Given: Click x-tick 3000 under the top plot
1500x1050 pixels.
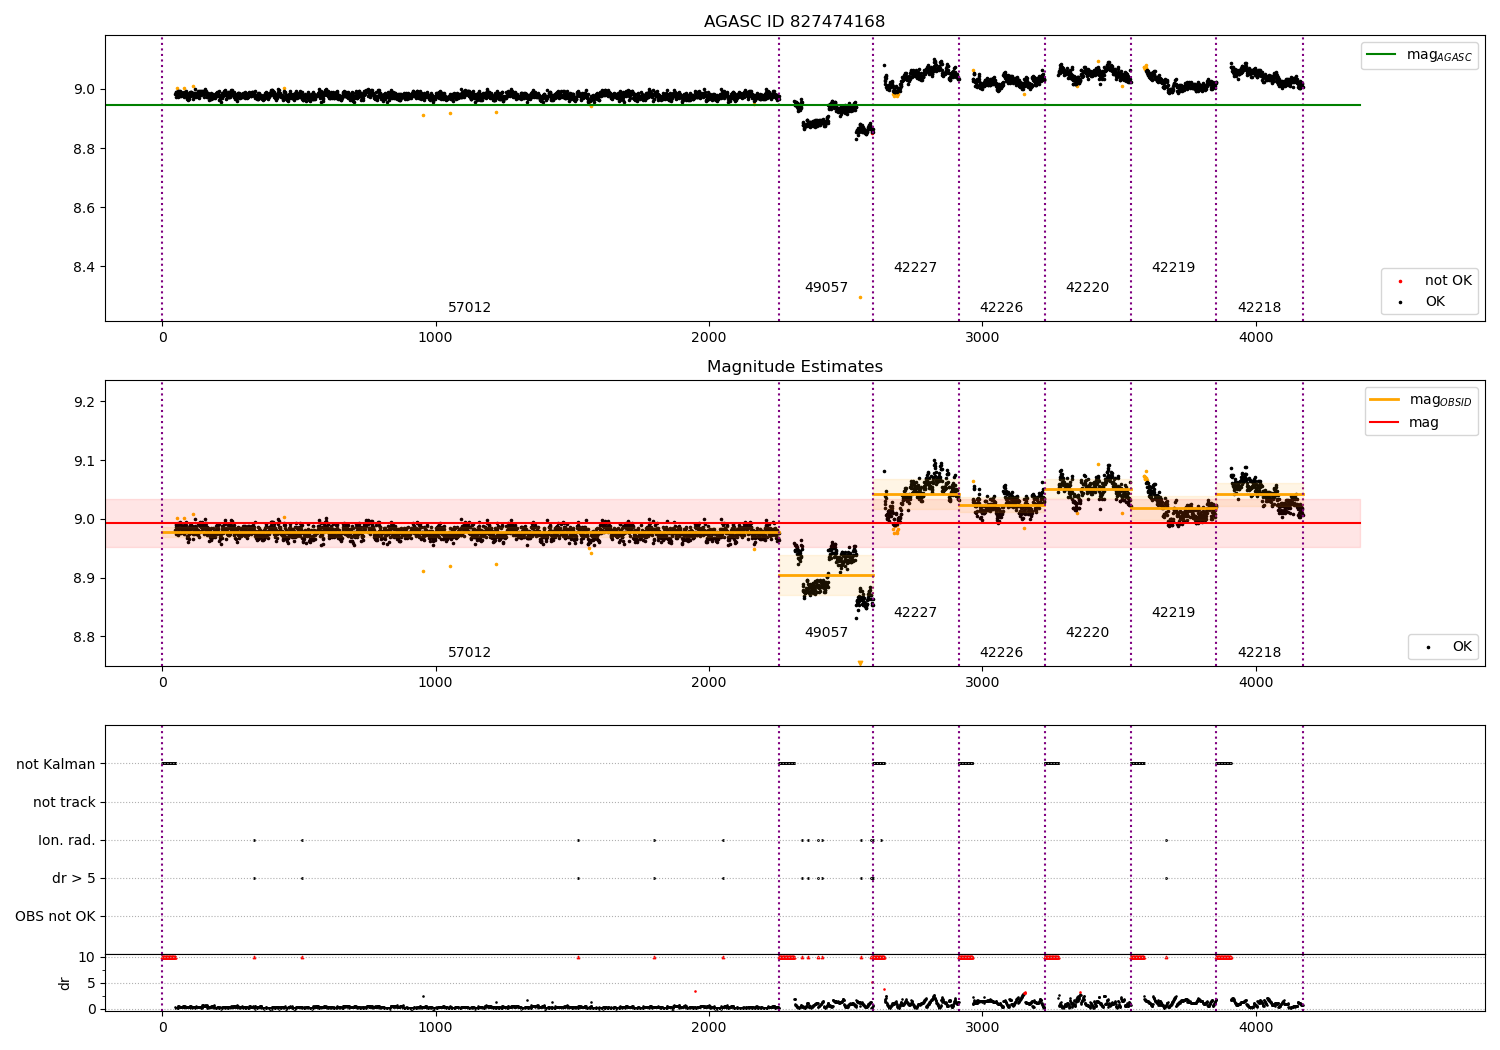Looking at the screenshot, I should point(982,338).
